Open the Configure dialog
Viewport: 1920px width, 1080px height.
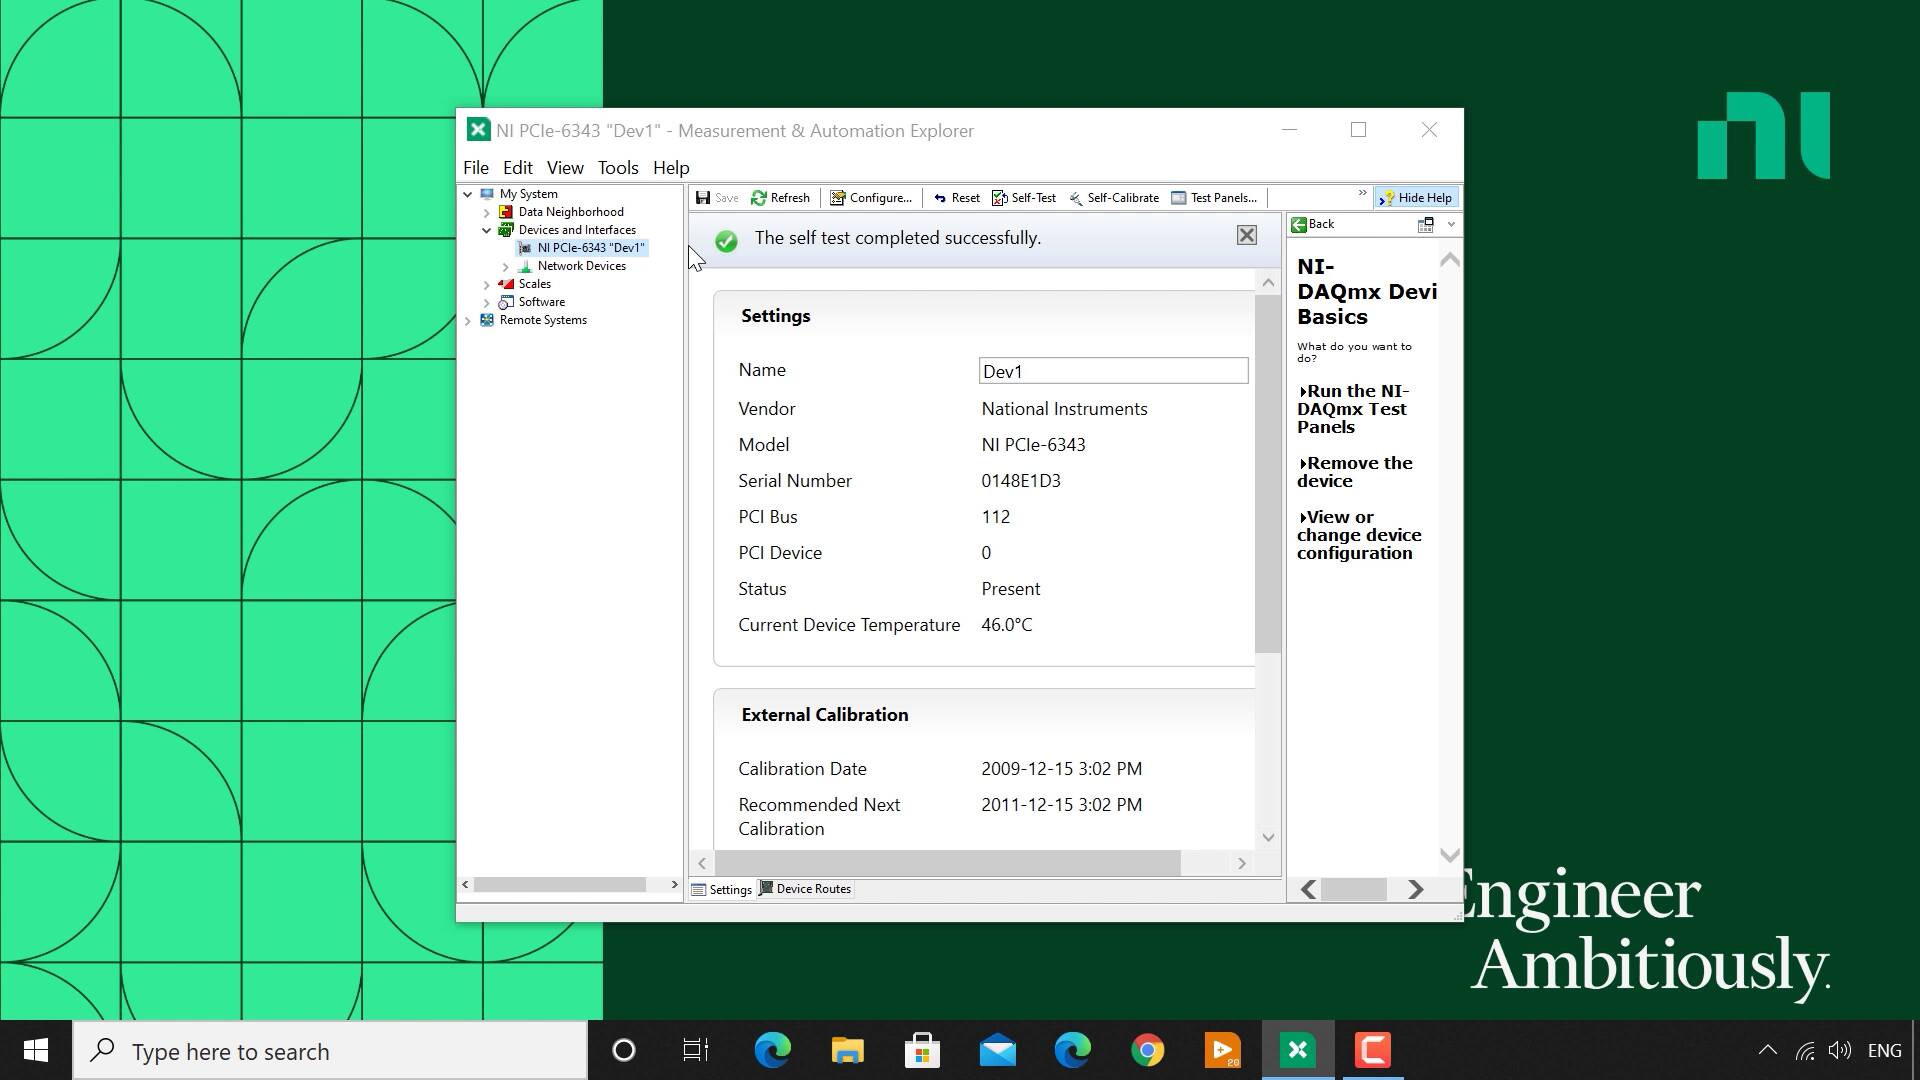pyautogui.click(x=871, y=198)
